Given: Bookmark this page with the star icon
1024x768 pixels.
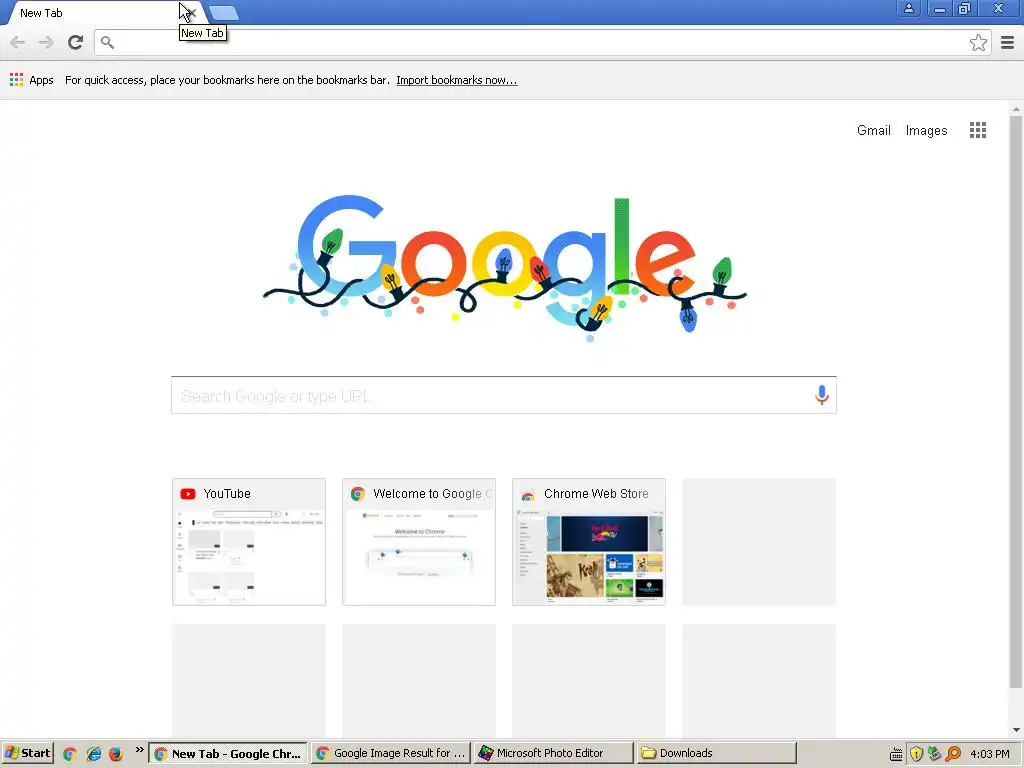Looking at the screenshot, I should [x=978, y=43].
